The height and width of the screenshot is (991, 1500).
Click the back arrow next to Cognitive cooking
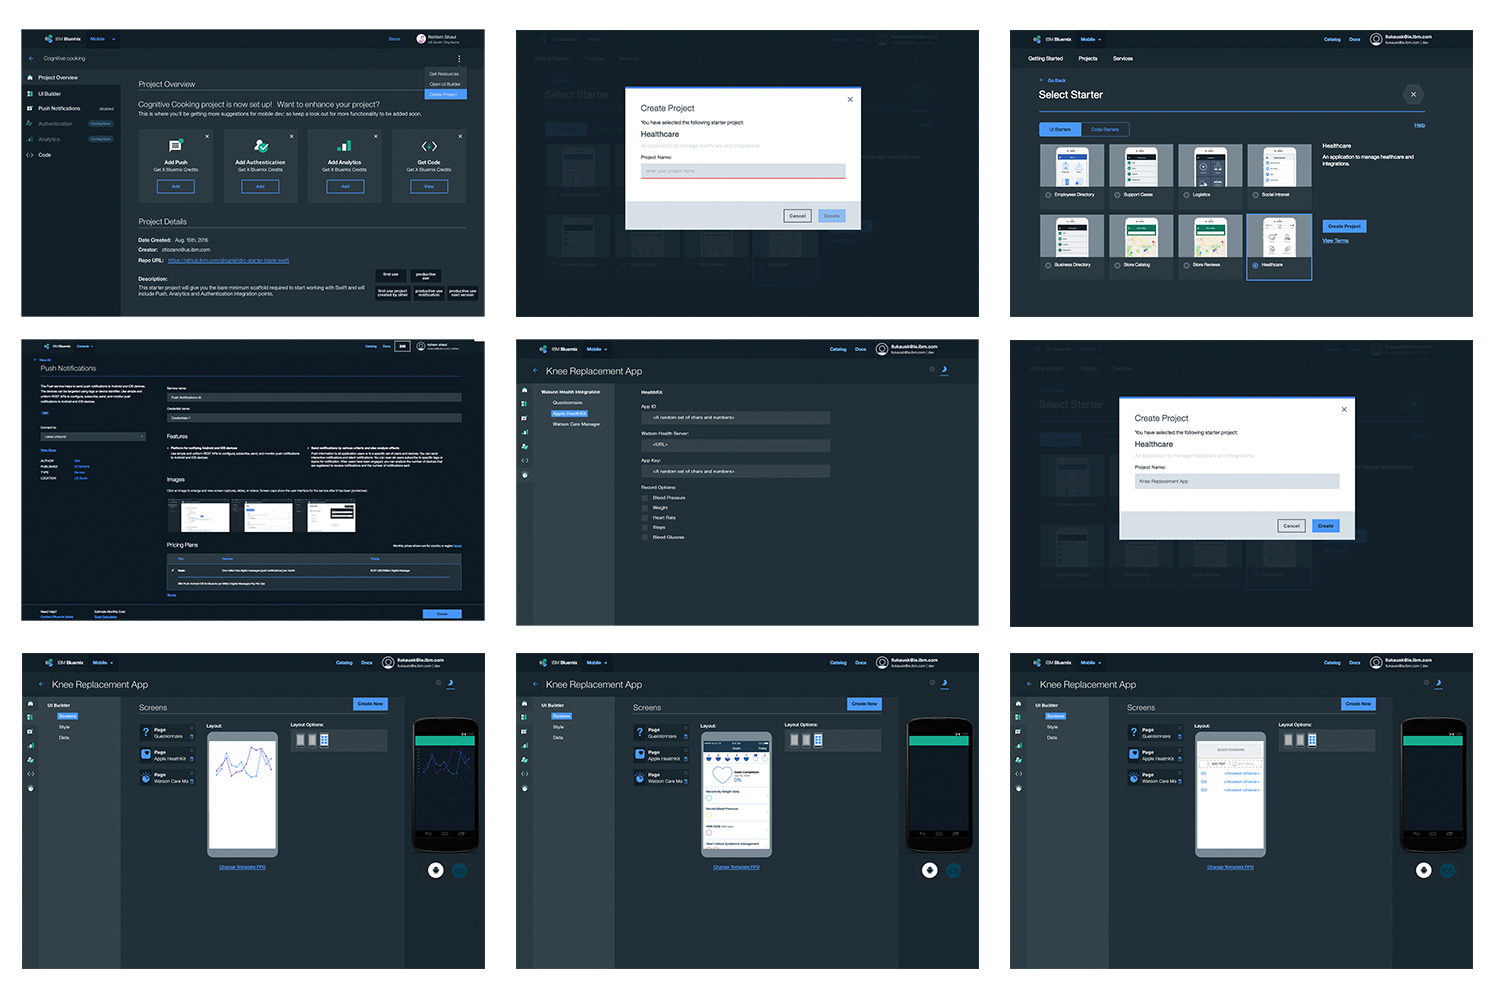32,59
